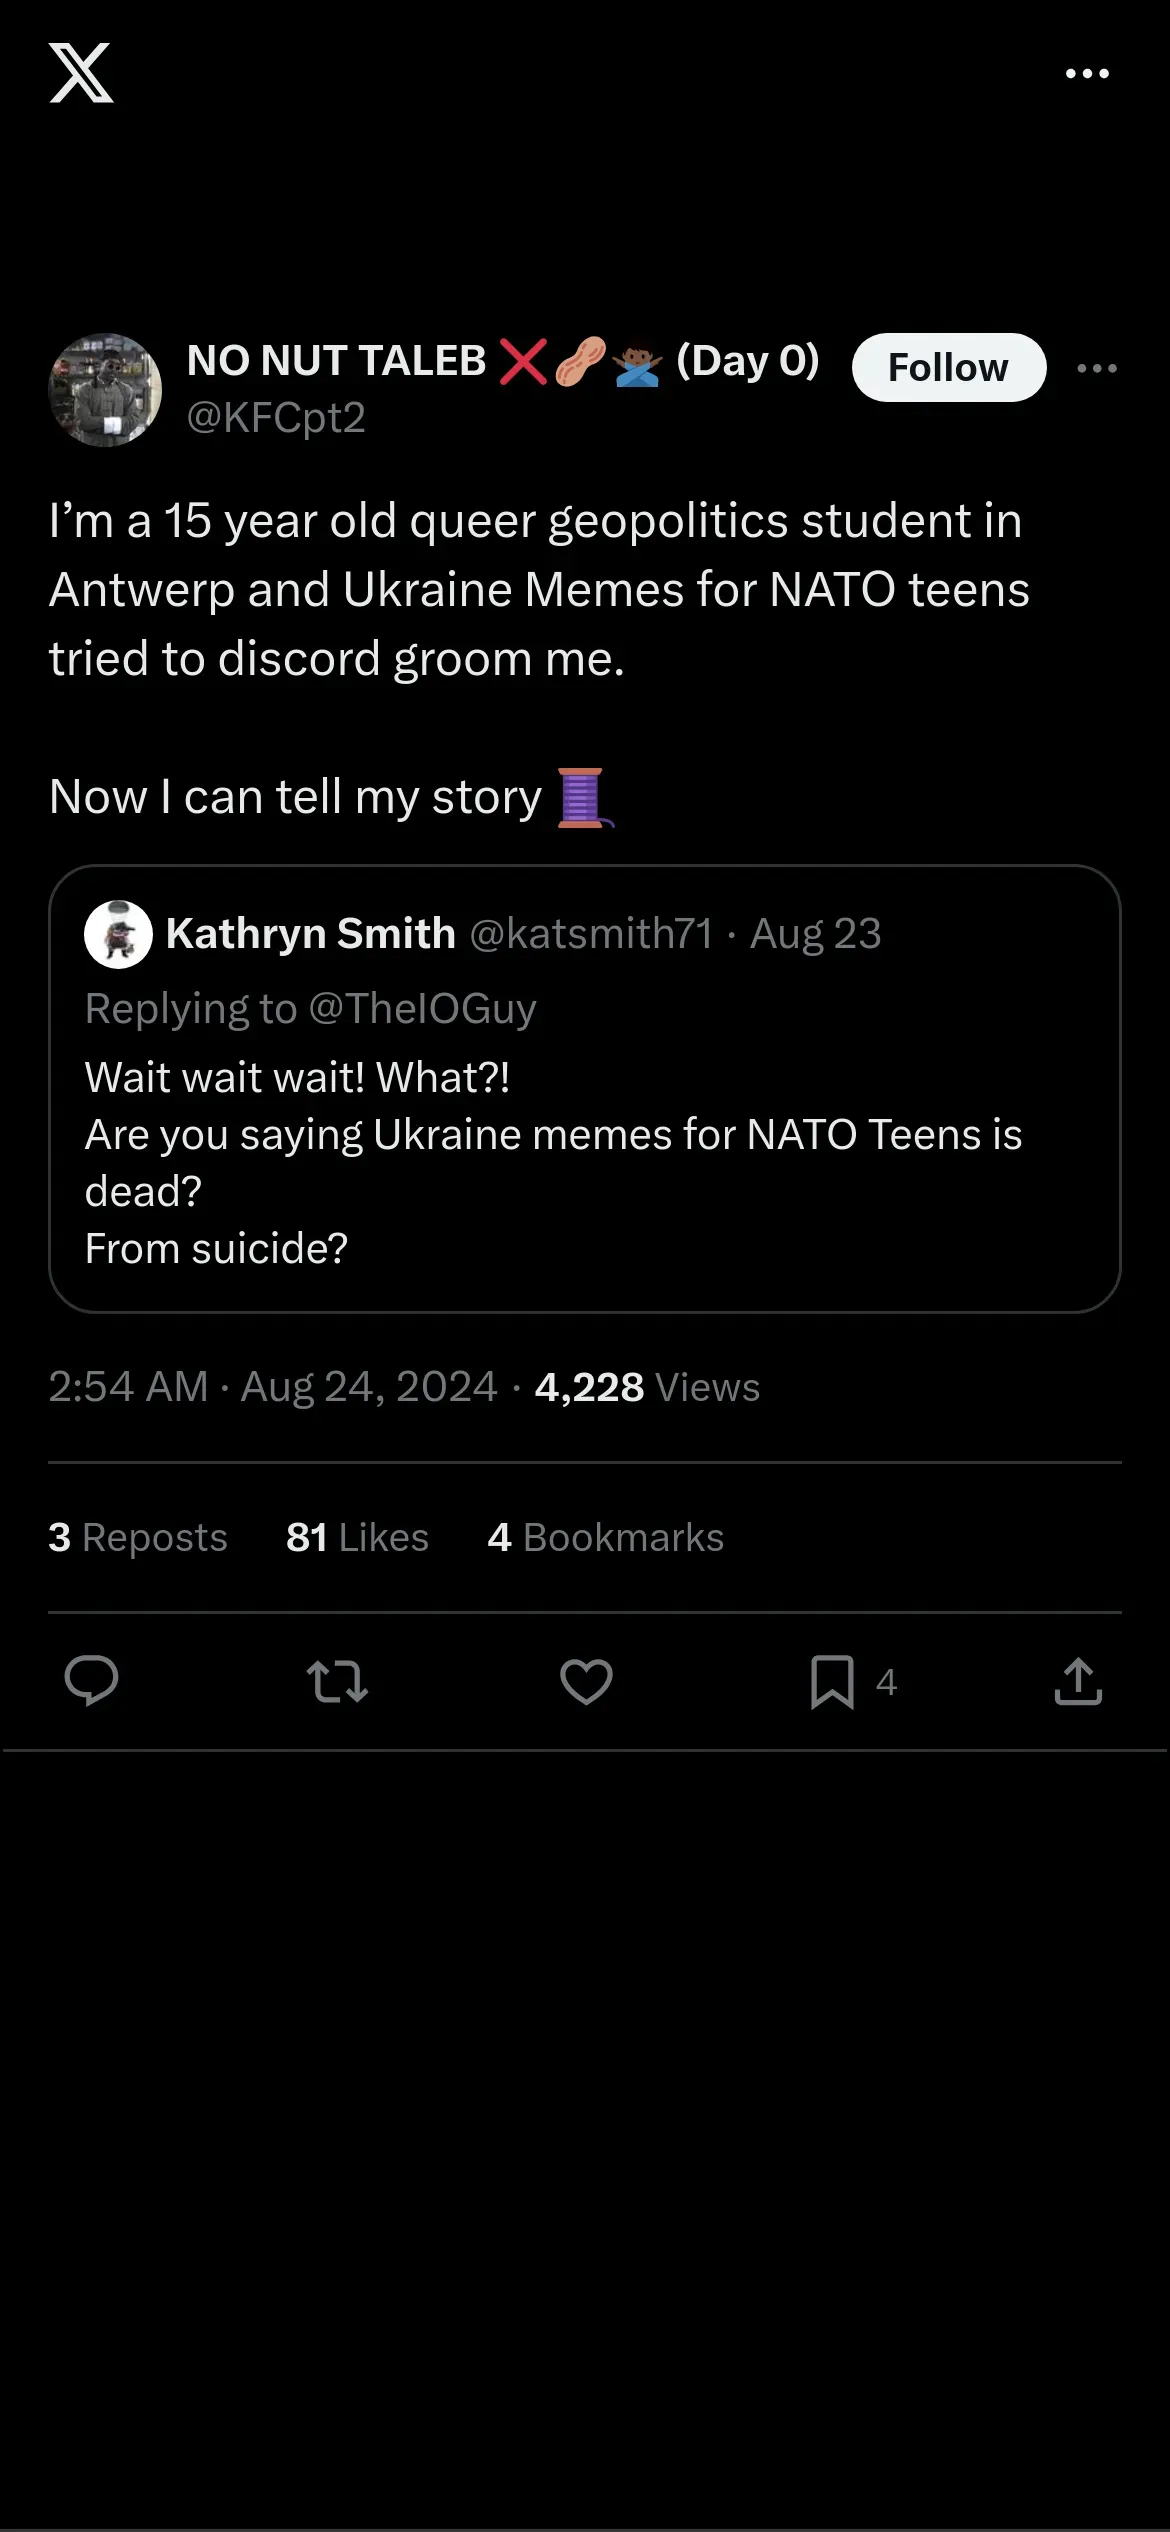
Task: Open the top-right more options menu
Action: (x=1087, y=73)
